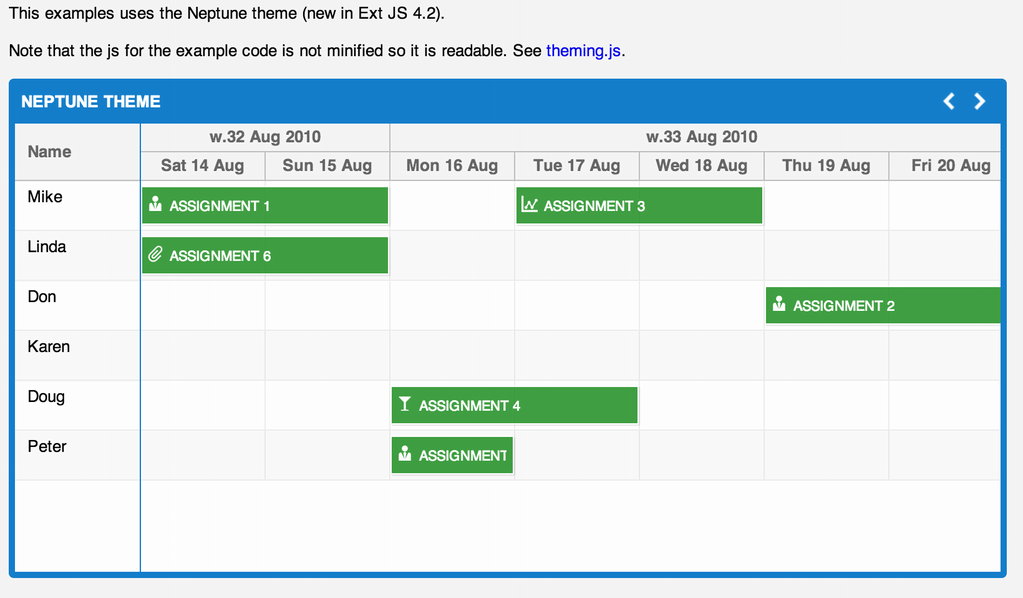Select the Linda resource row
The image size is (1023, 598).
click(508, 256)
